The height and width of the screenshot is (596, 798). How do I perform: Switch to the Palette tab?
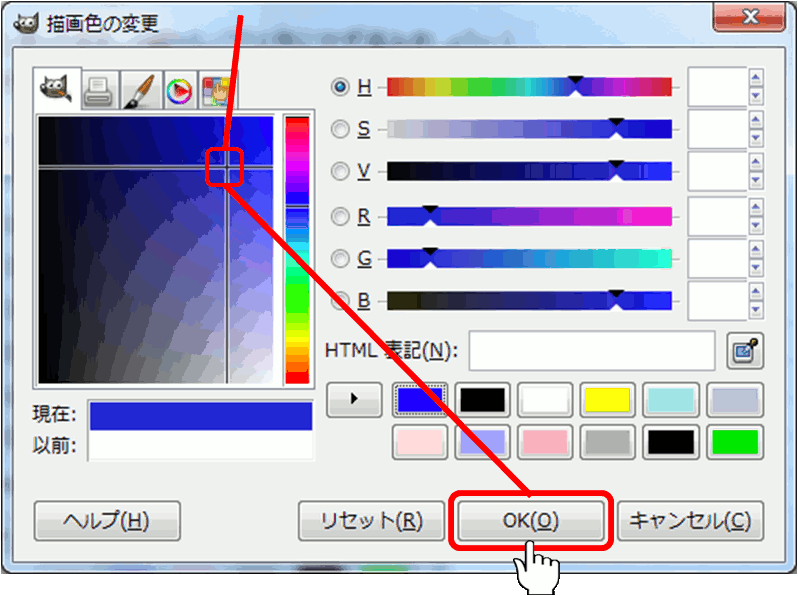216,91
